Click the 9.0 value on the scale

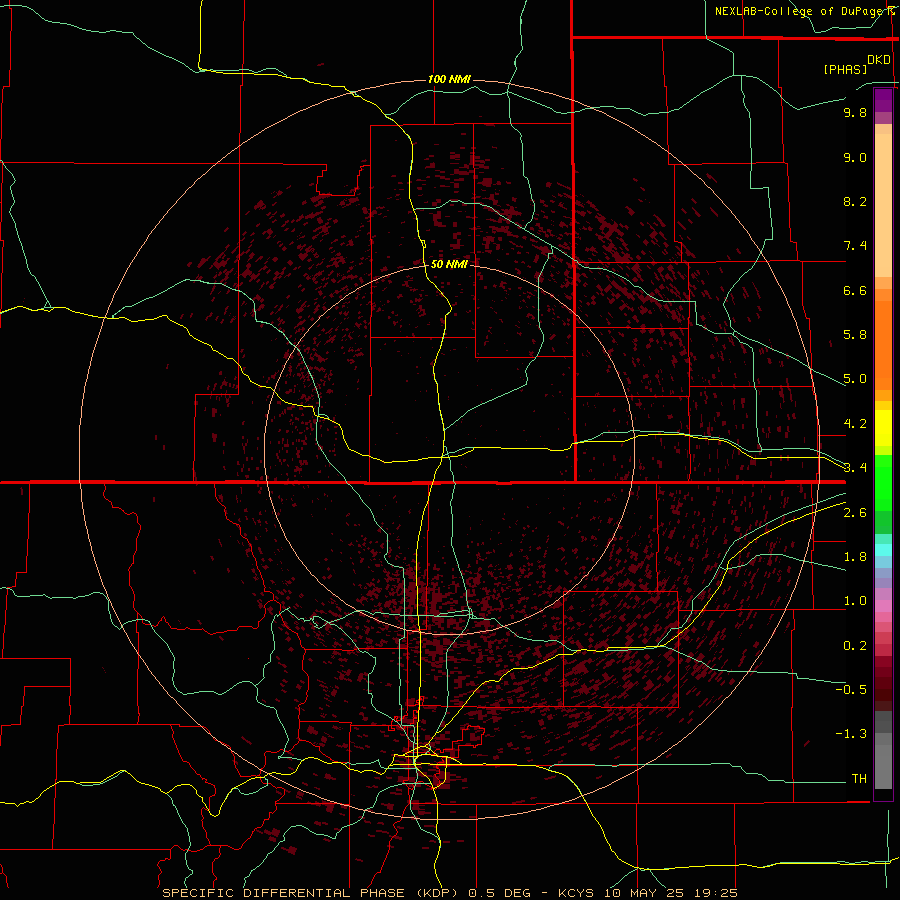pyautogui.click(x=855, y=157)
